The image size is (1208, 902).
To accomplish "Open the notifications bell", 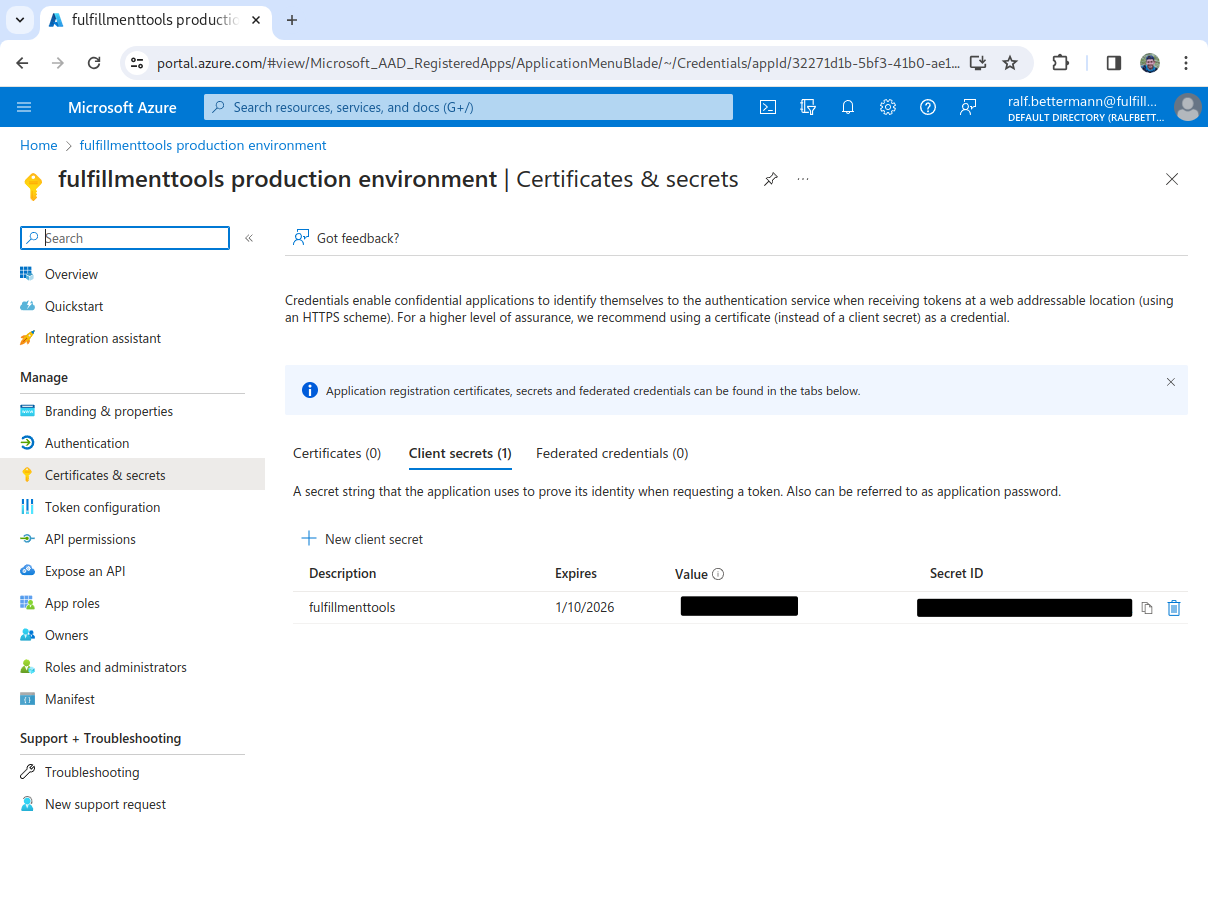I will (848, 107).
